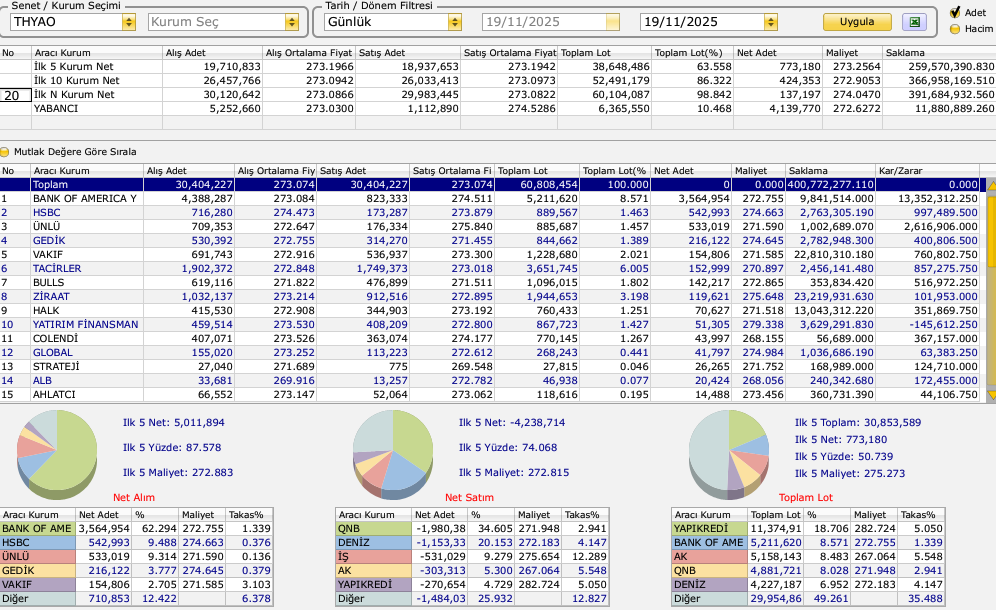996x610 pixels.
Task: Sort main table by Toplam Lot column
Action: point(537,171)
